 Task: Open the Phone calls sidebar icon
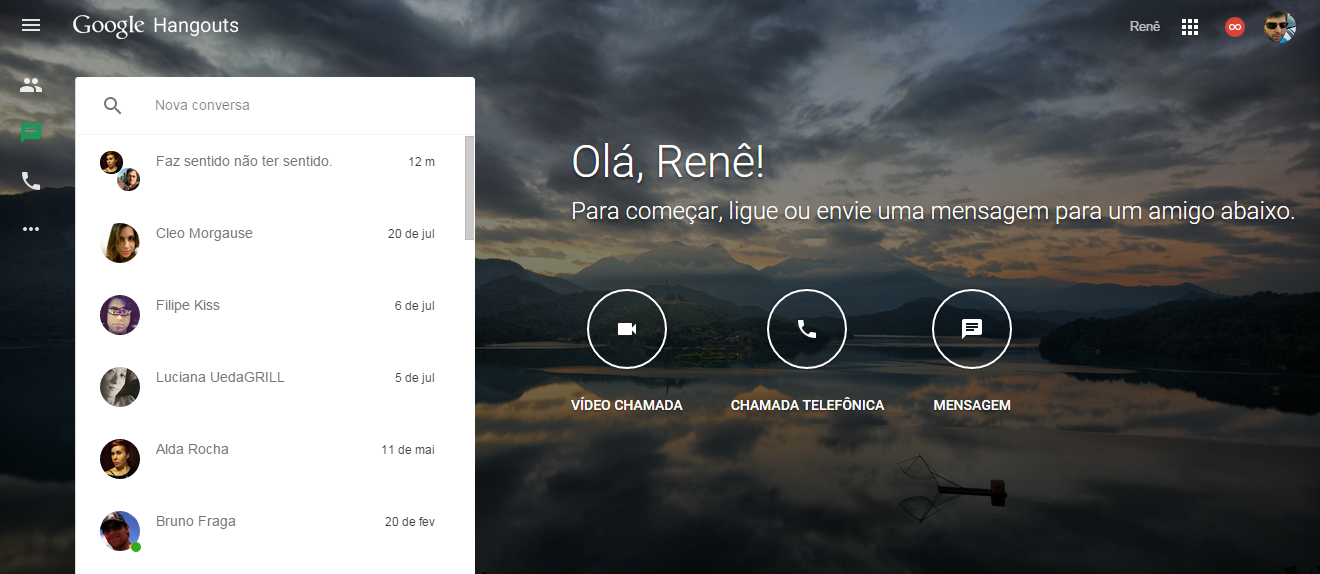[31, 181]
